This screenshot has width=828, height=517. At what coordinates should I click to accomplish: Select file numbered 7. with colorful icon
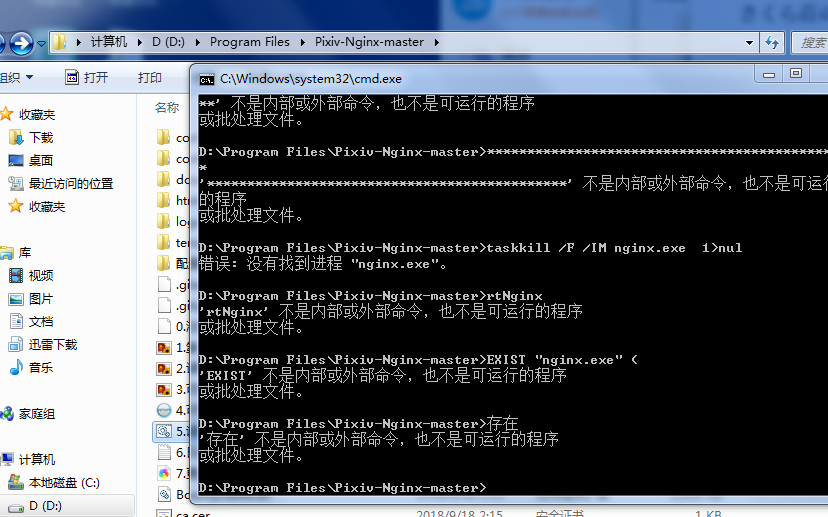coord(173,474)
